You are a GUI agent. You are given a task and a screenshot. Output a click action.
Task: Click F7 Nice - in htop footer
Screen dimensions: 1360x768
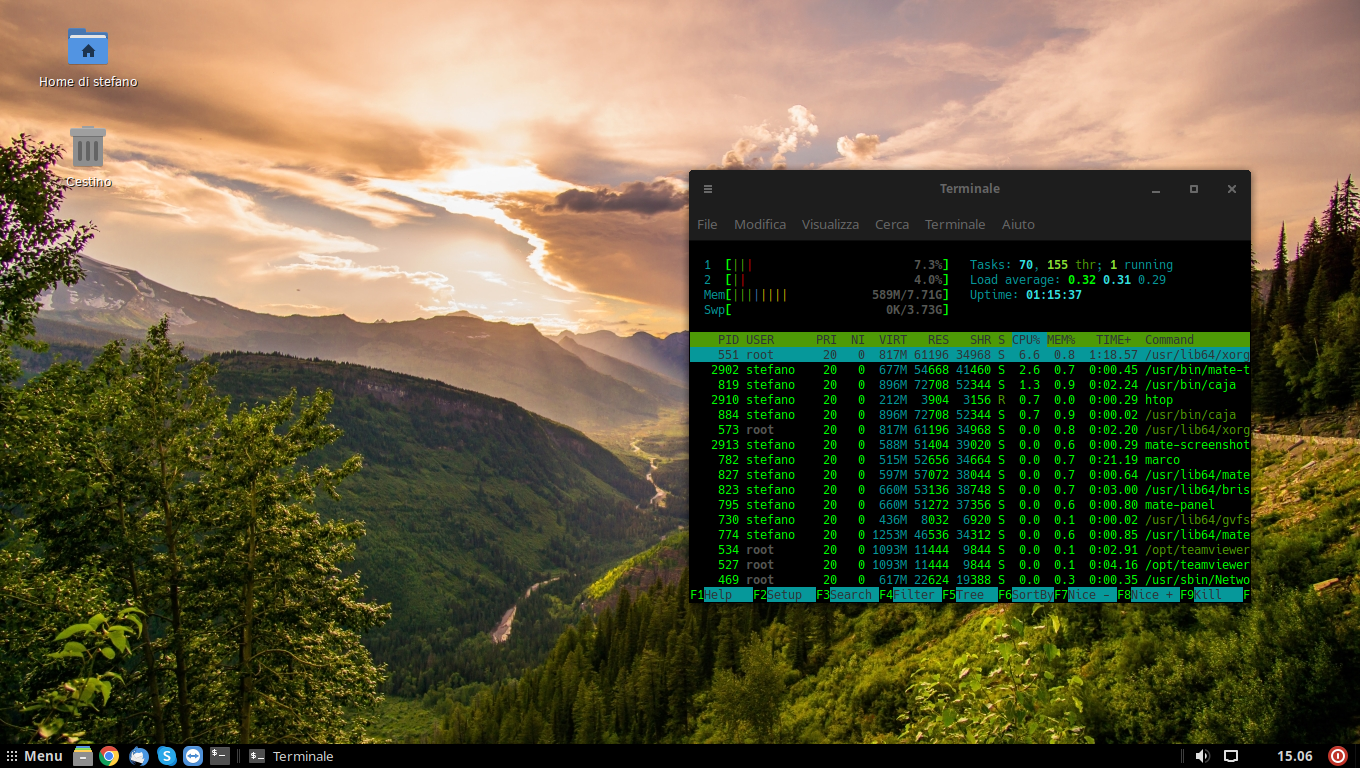click(1085, 595)
